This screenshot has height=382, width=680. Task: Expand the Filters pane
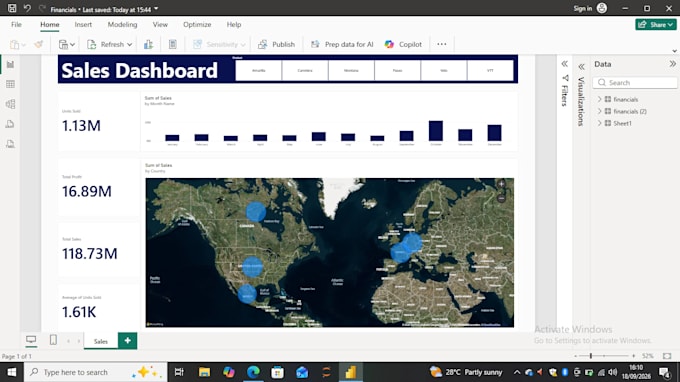tap(564, 64)
